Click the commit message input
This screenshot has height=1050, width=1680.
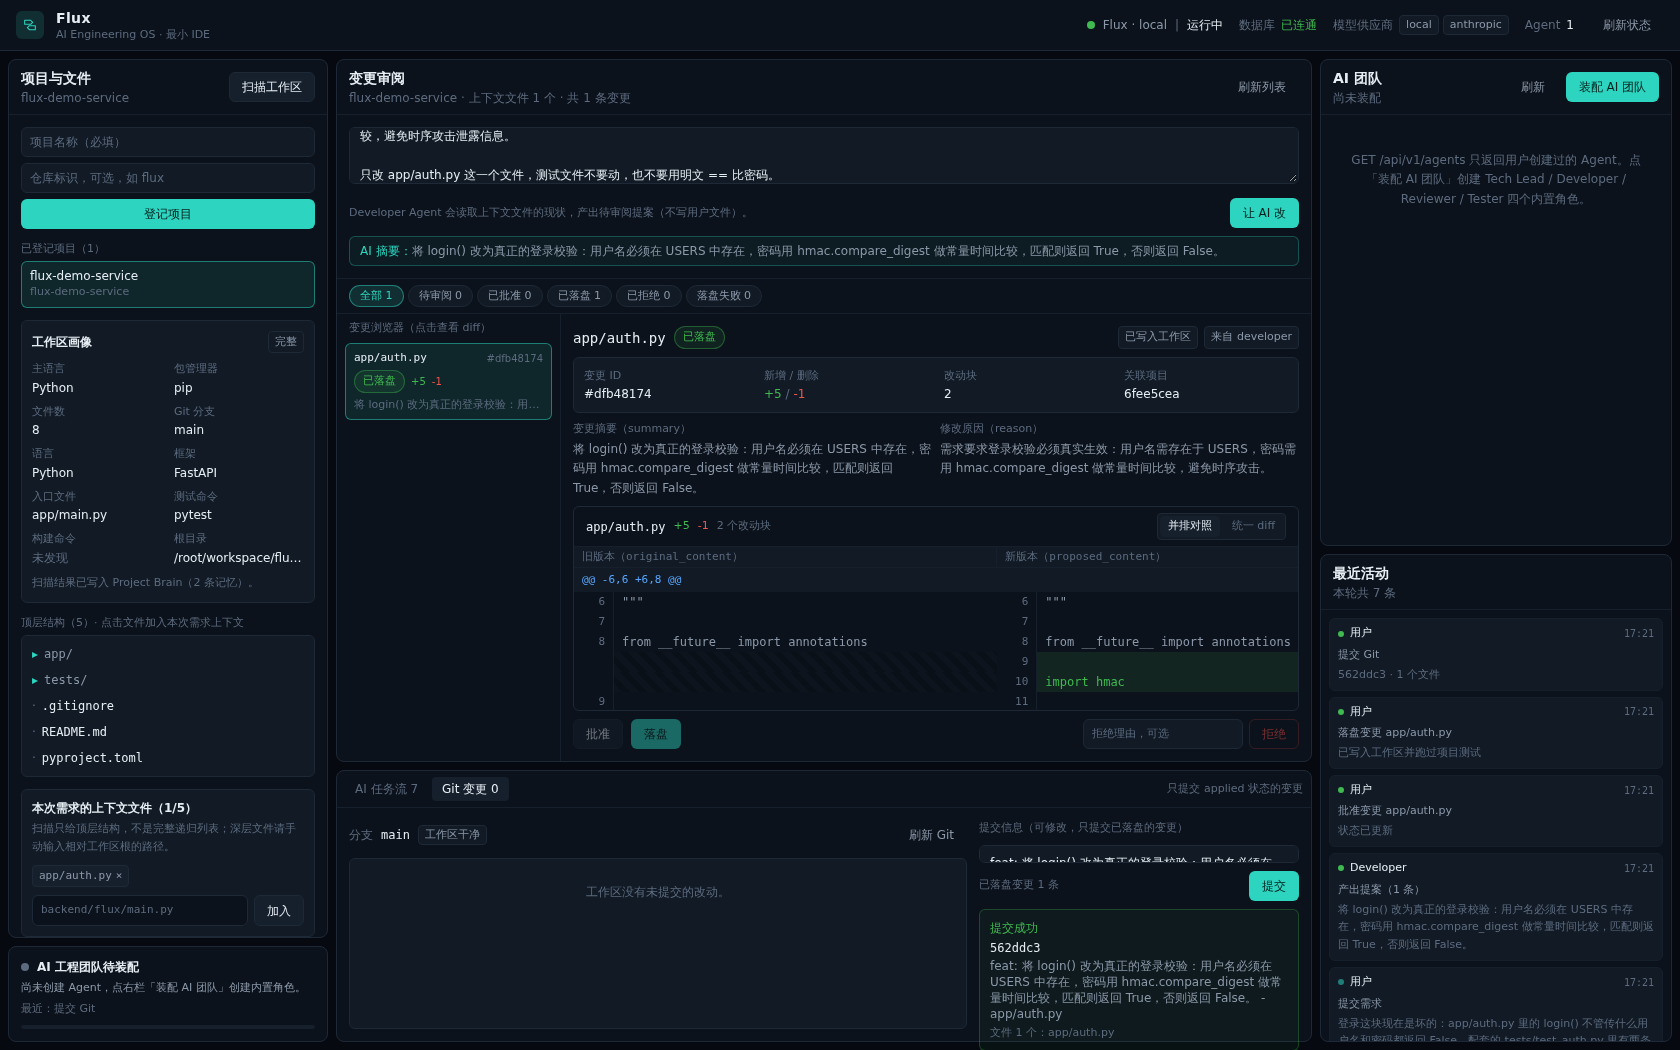point(1139,855)
